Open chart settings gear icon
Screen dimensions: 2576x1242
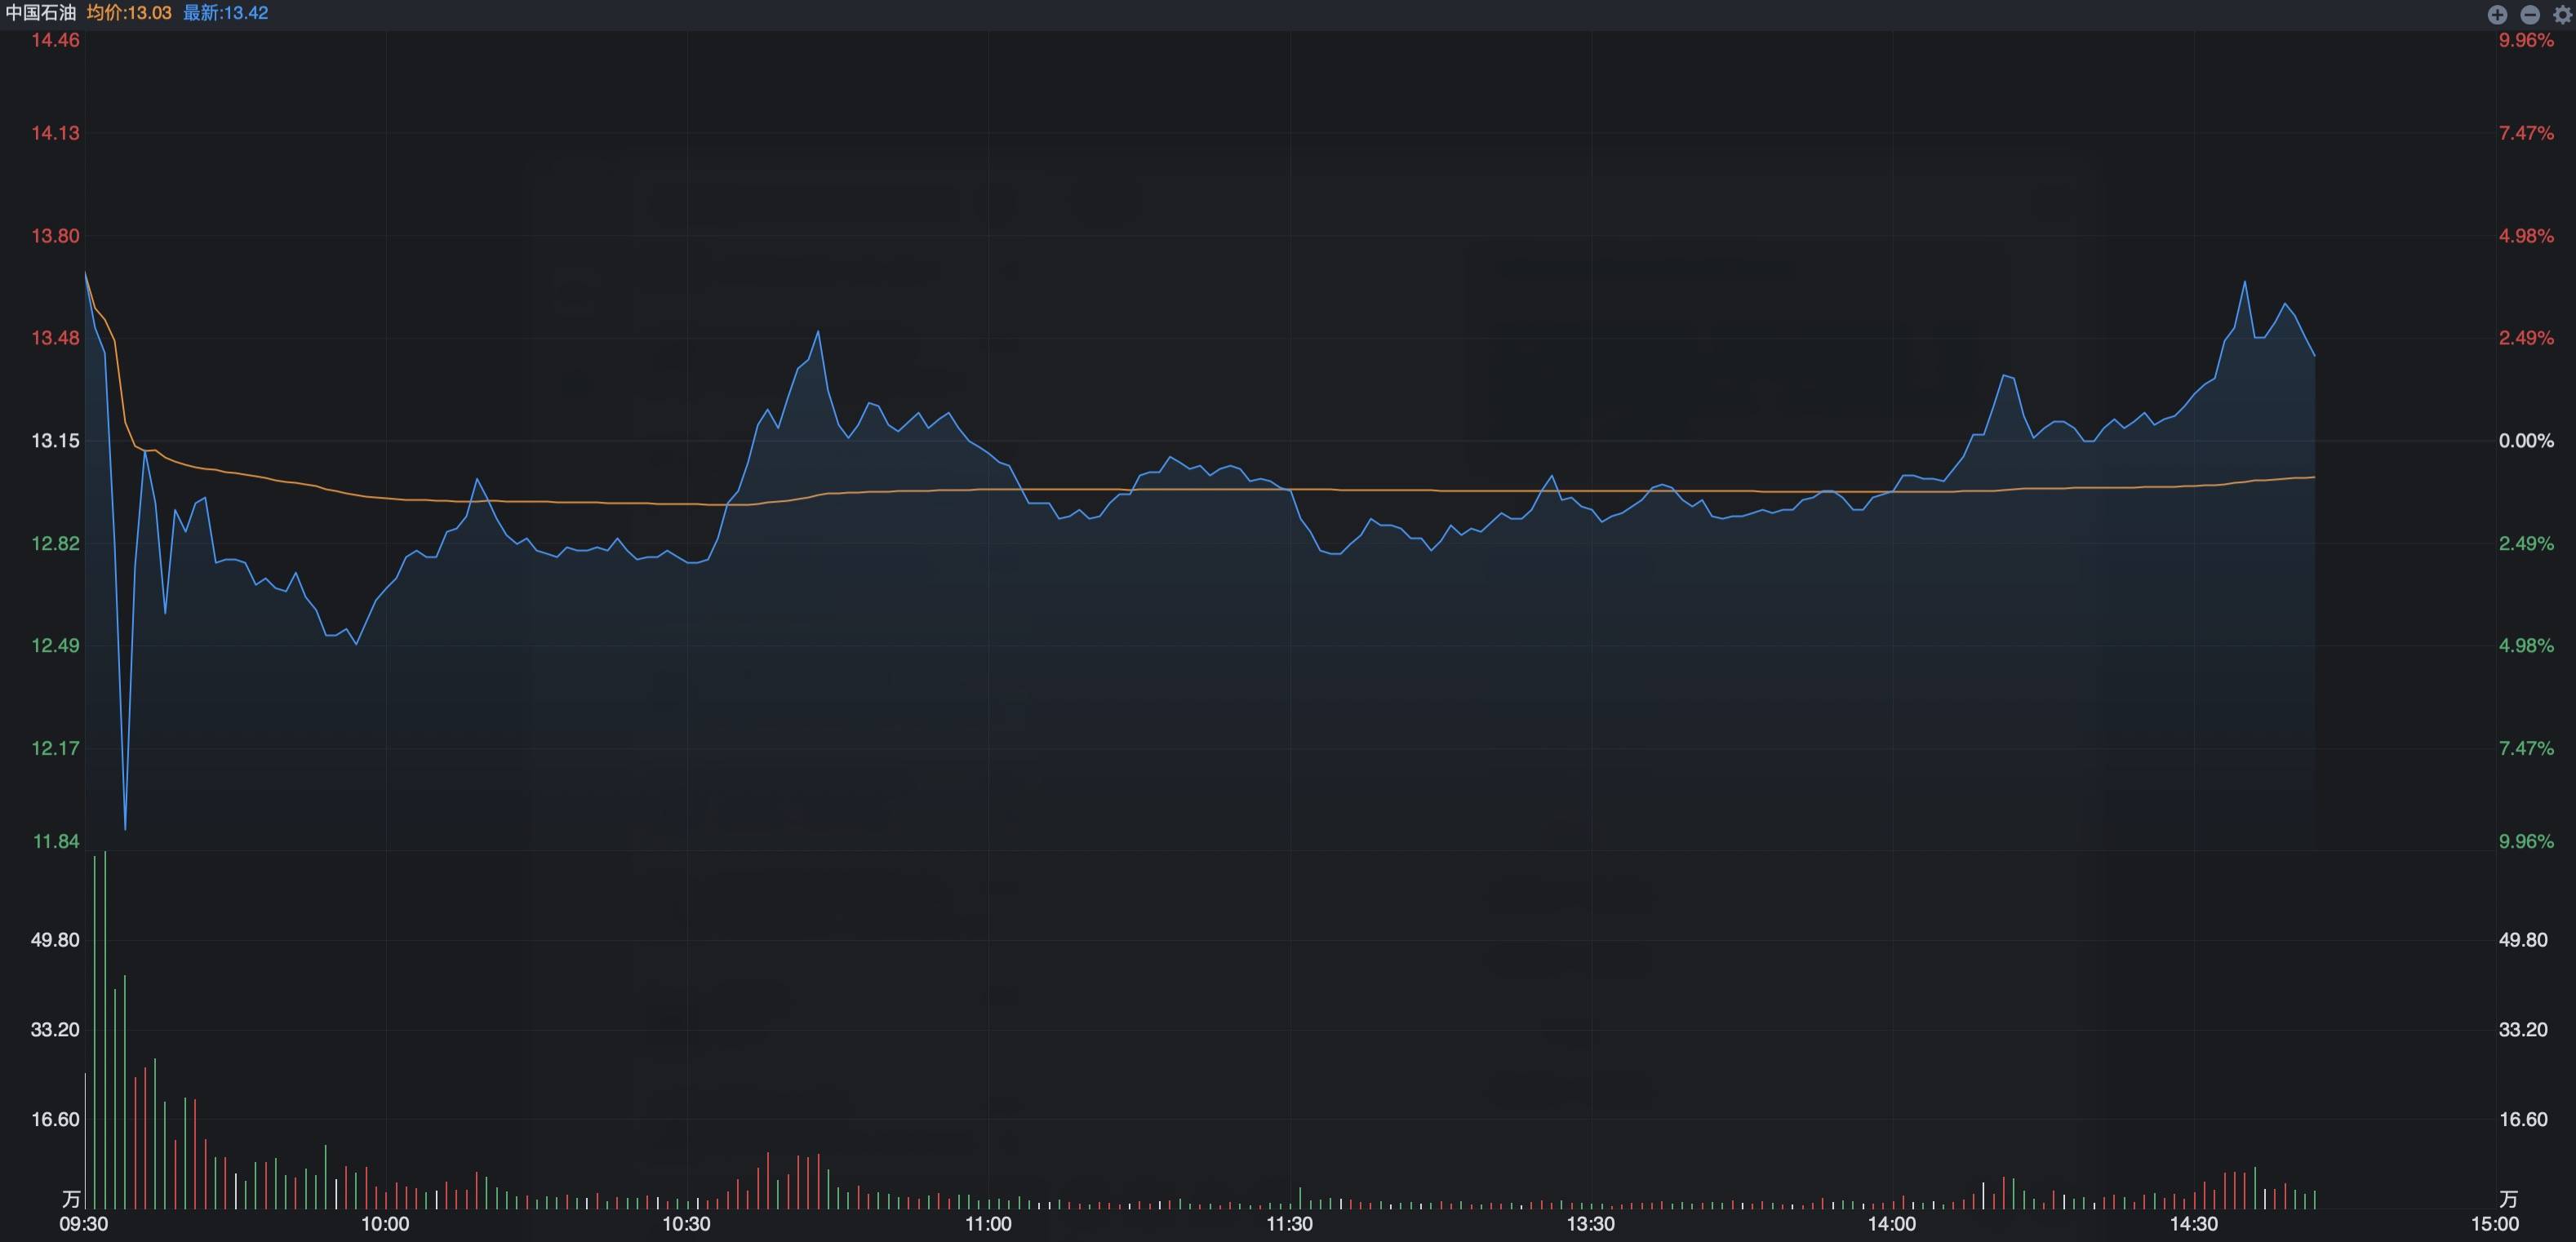[2562, 14]
